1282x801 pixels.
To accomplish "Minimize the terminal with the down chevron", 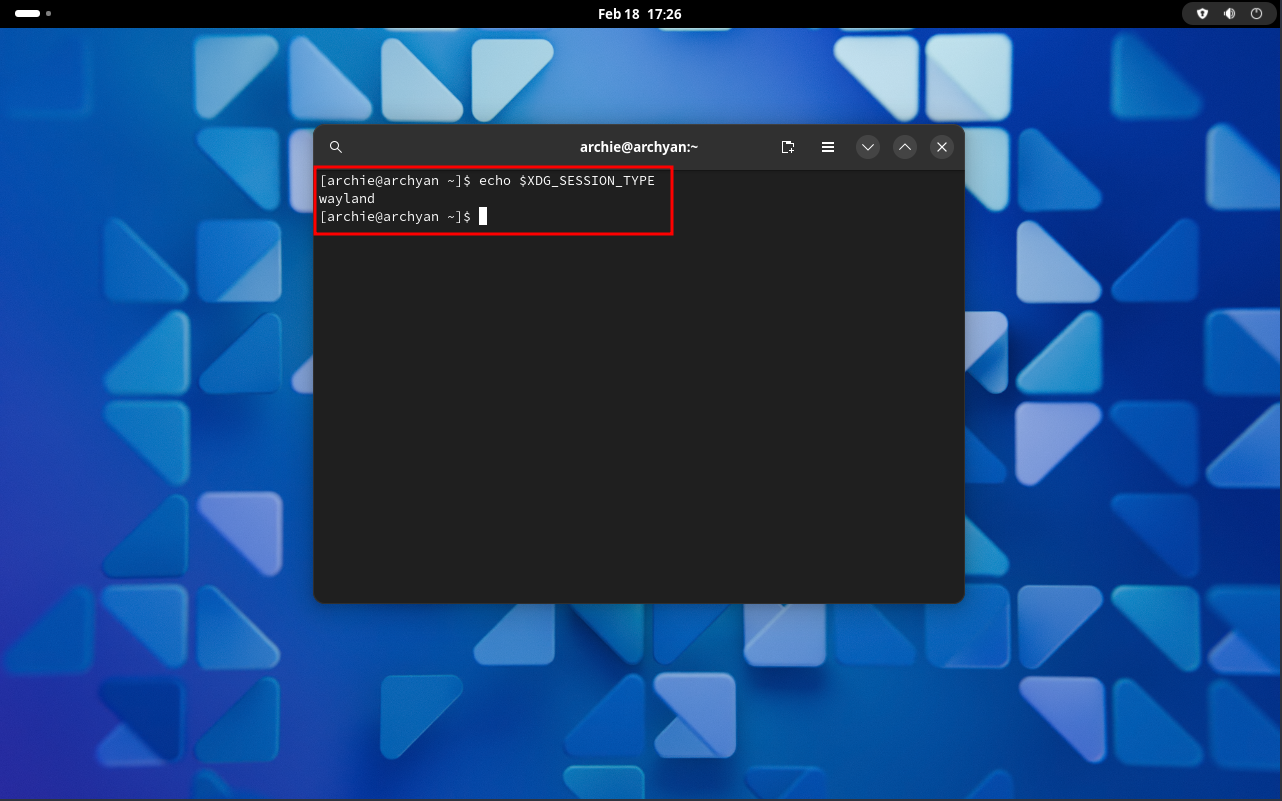I will 868,147.
